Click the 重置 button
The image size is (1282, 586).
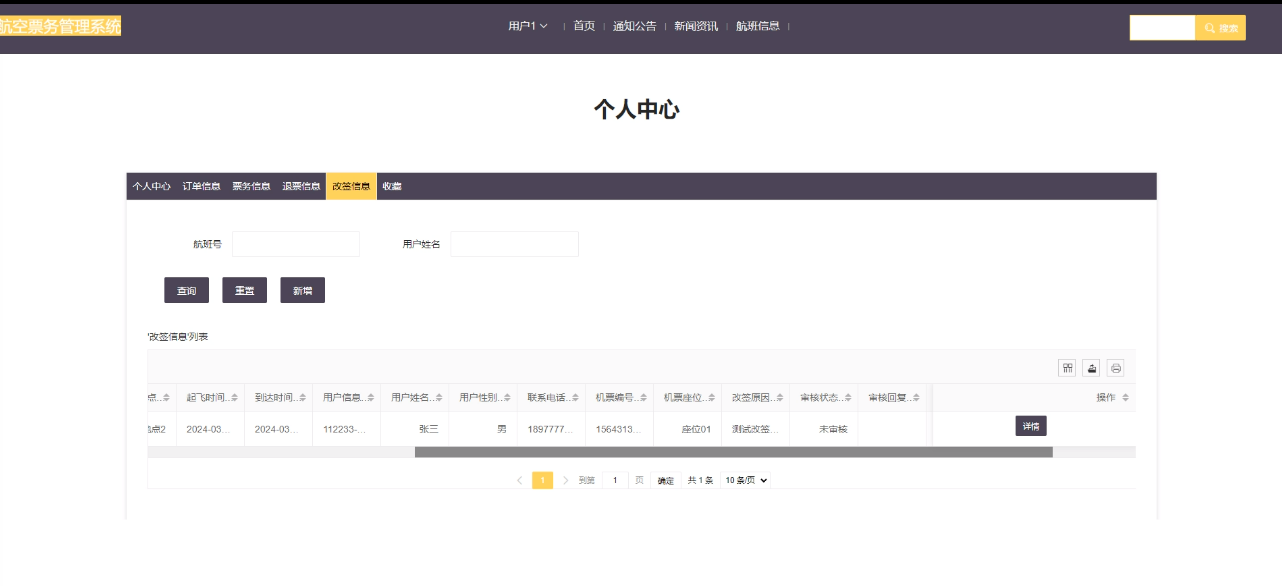pyautogui.click(x=244, y=290)
